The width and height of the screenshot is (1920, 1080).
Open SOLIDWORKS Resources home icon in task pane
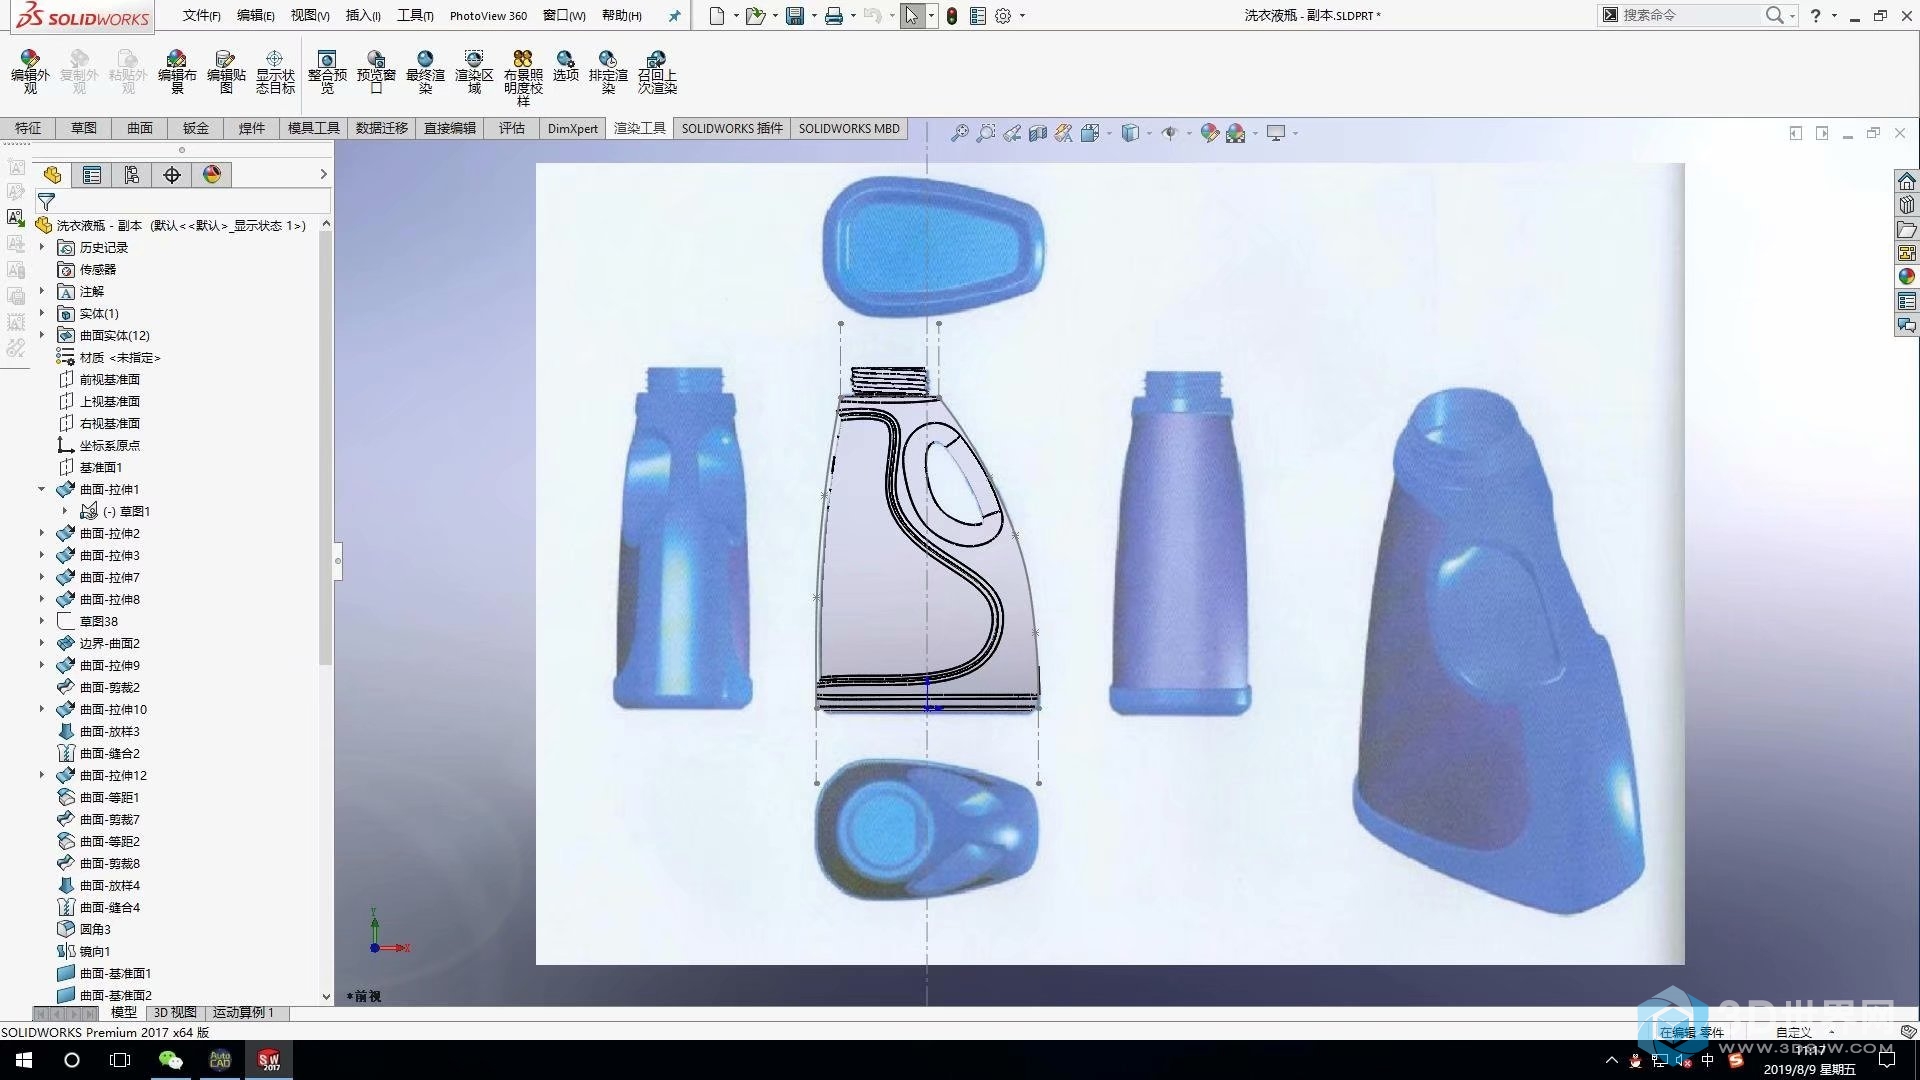(1907, 181)
